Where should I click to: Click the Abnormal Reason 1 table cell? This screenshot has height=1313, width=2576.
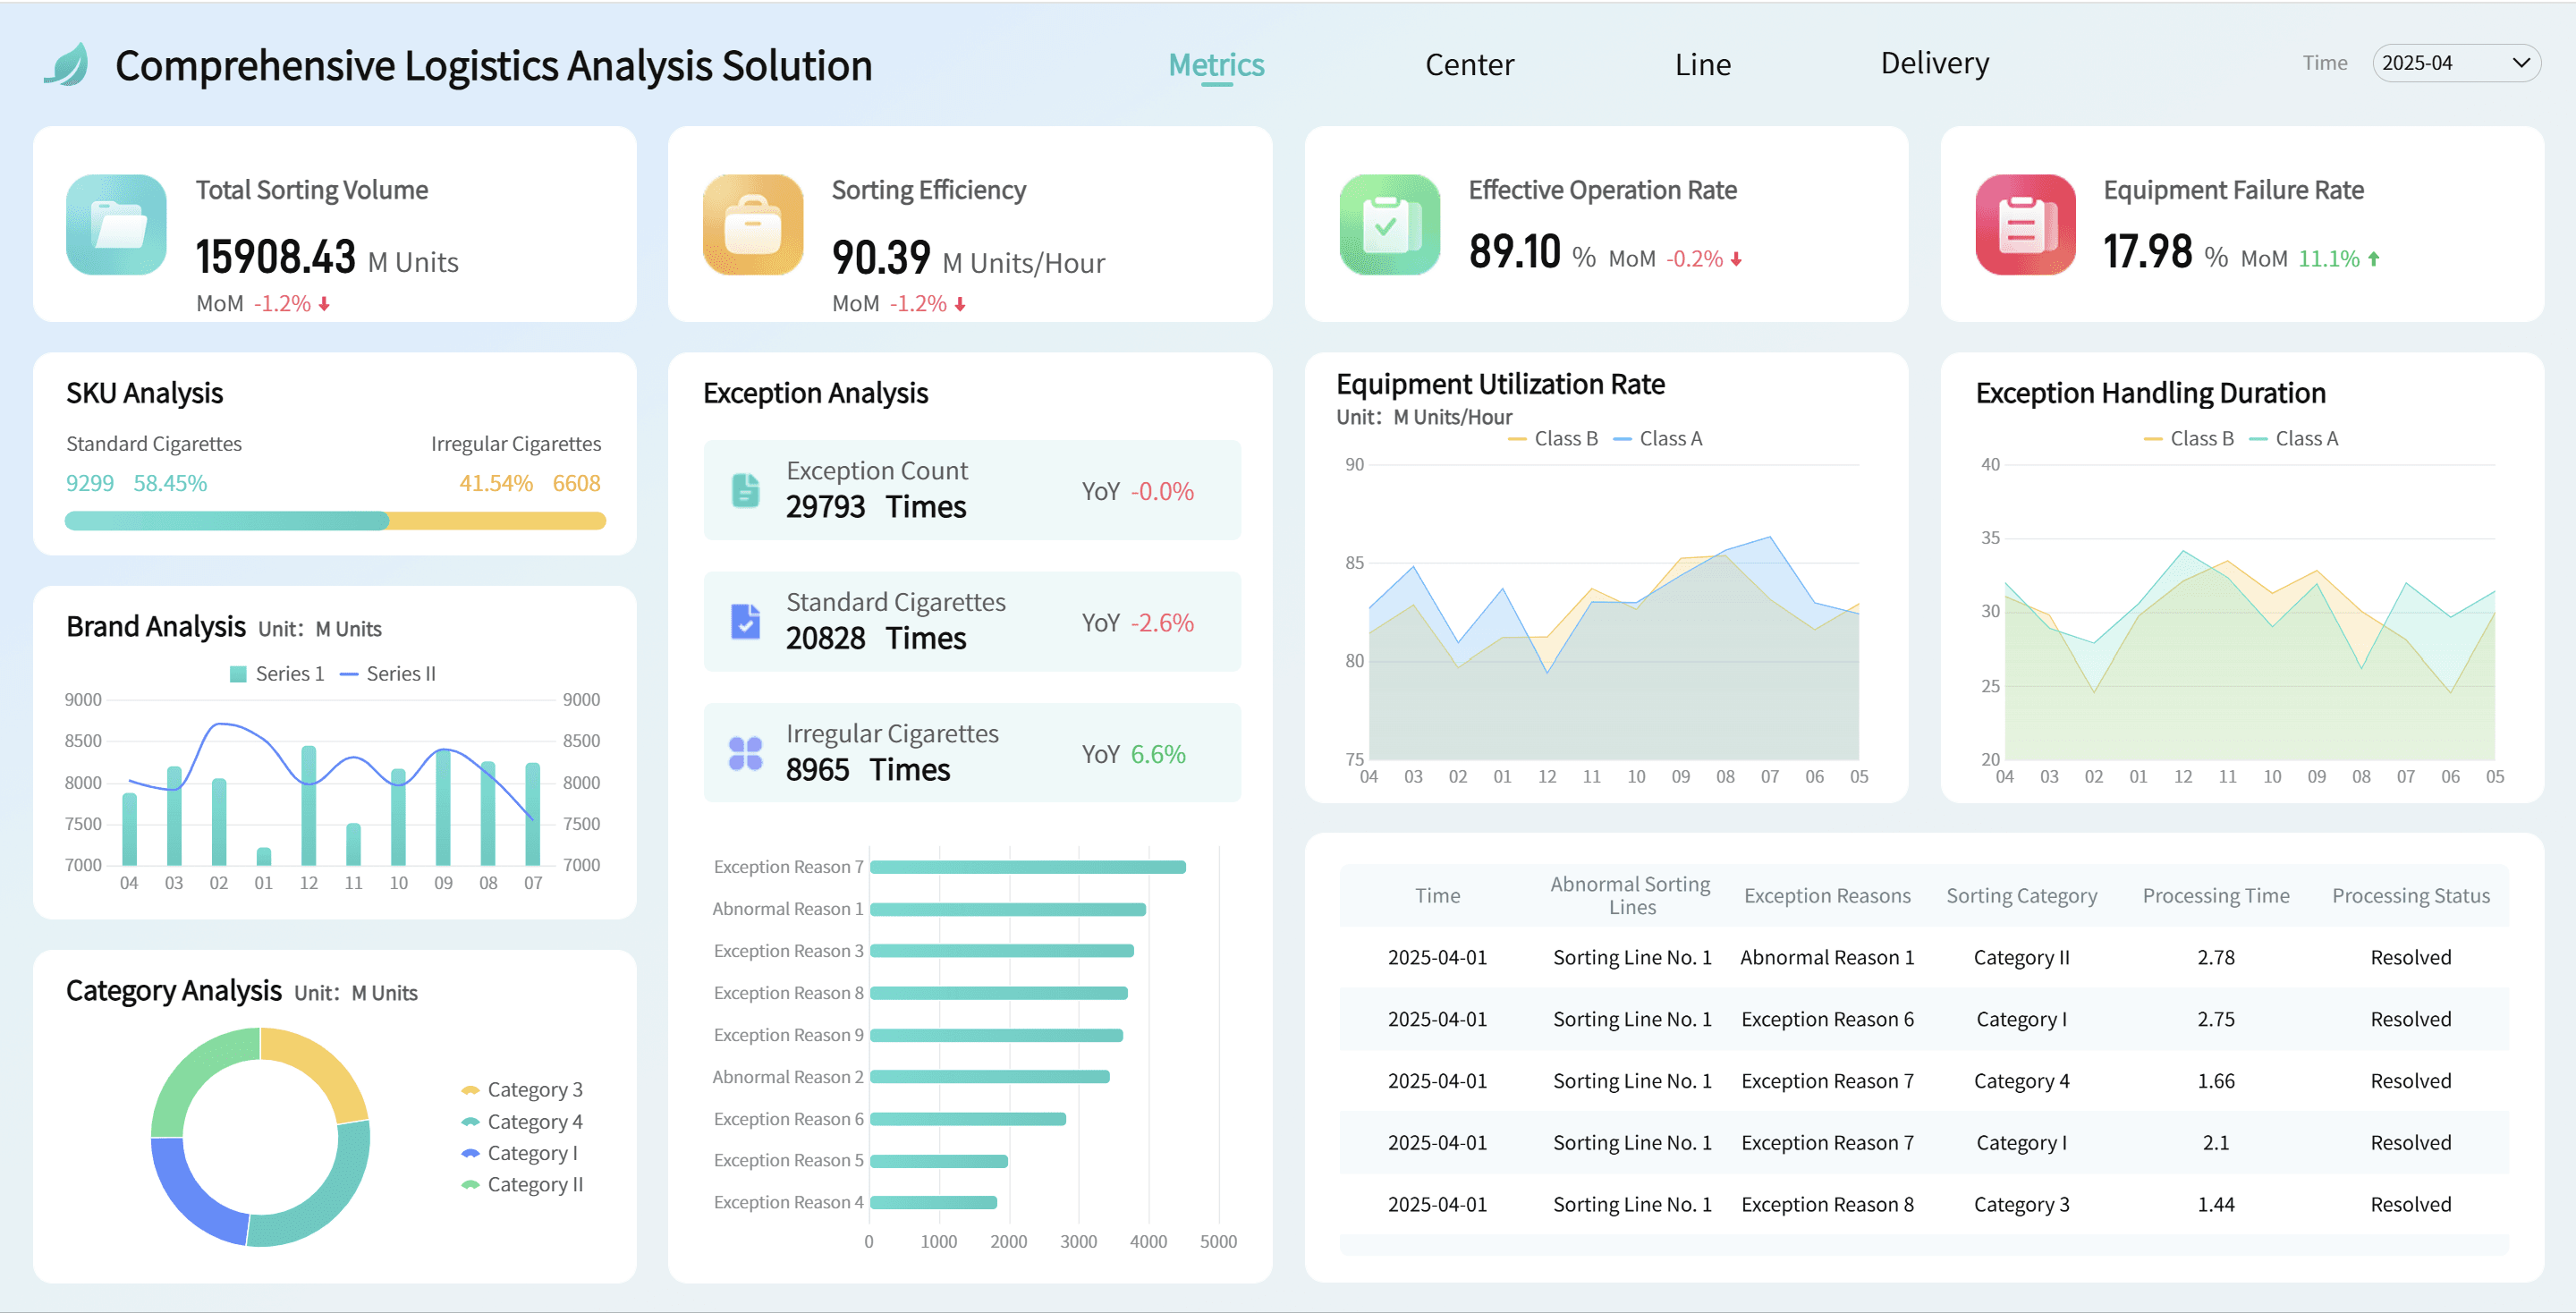[x=1827, y=958]
